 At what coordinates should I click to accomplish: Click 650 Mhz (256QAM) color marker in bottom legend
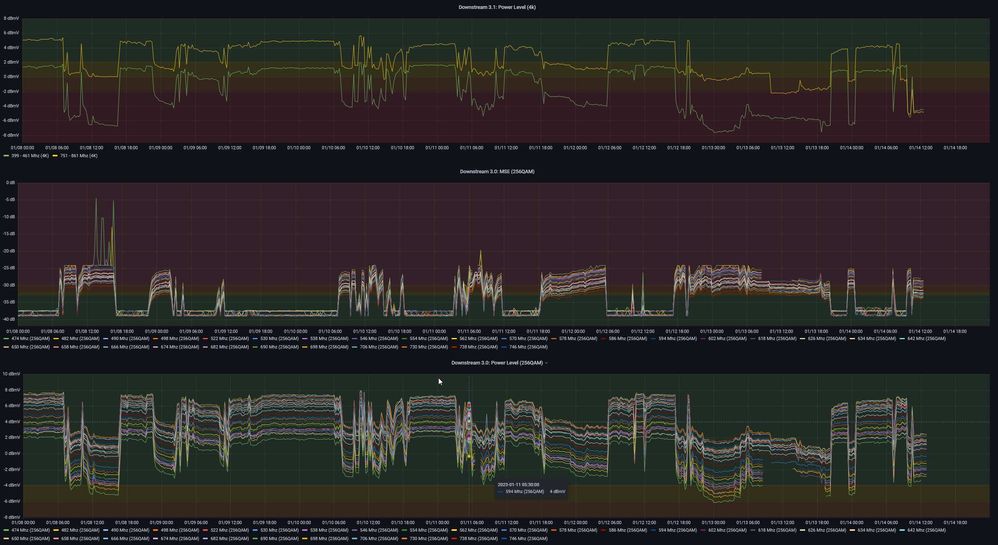tap(6, 539)
